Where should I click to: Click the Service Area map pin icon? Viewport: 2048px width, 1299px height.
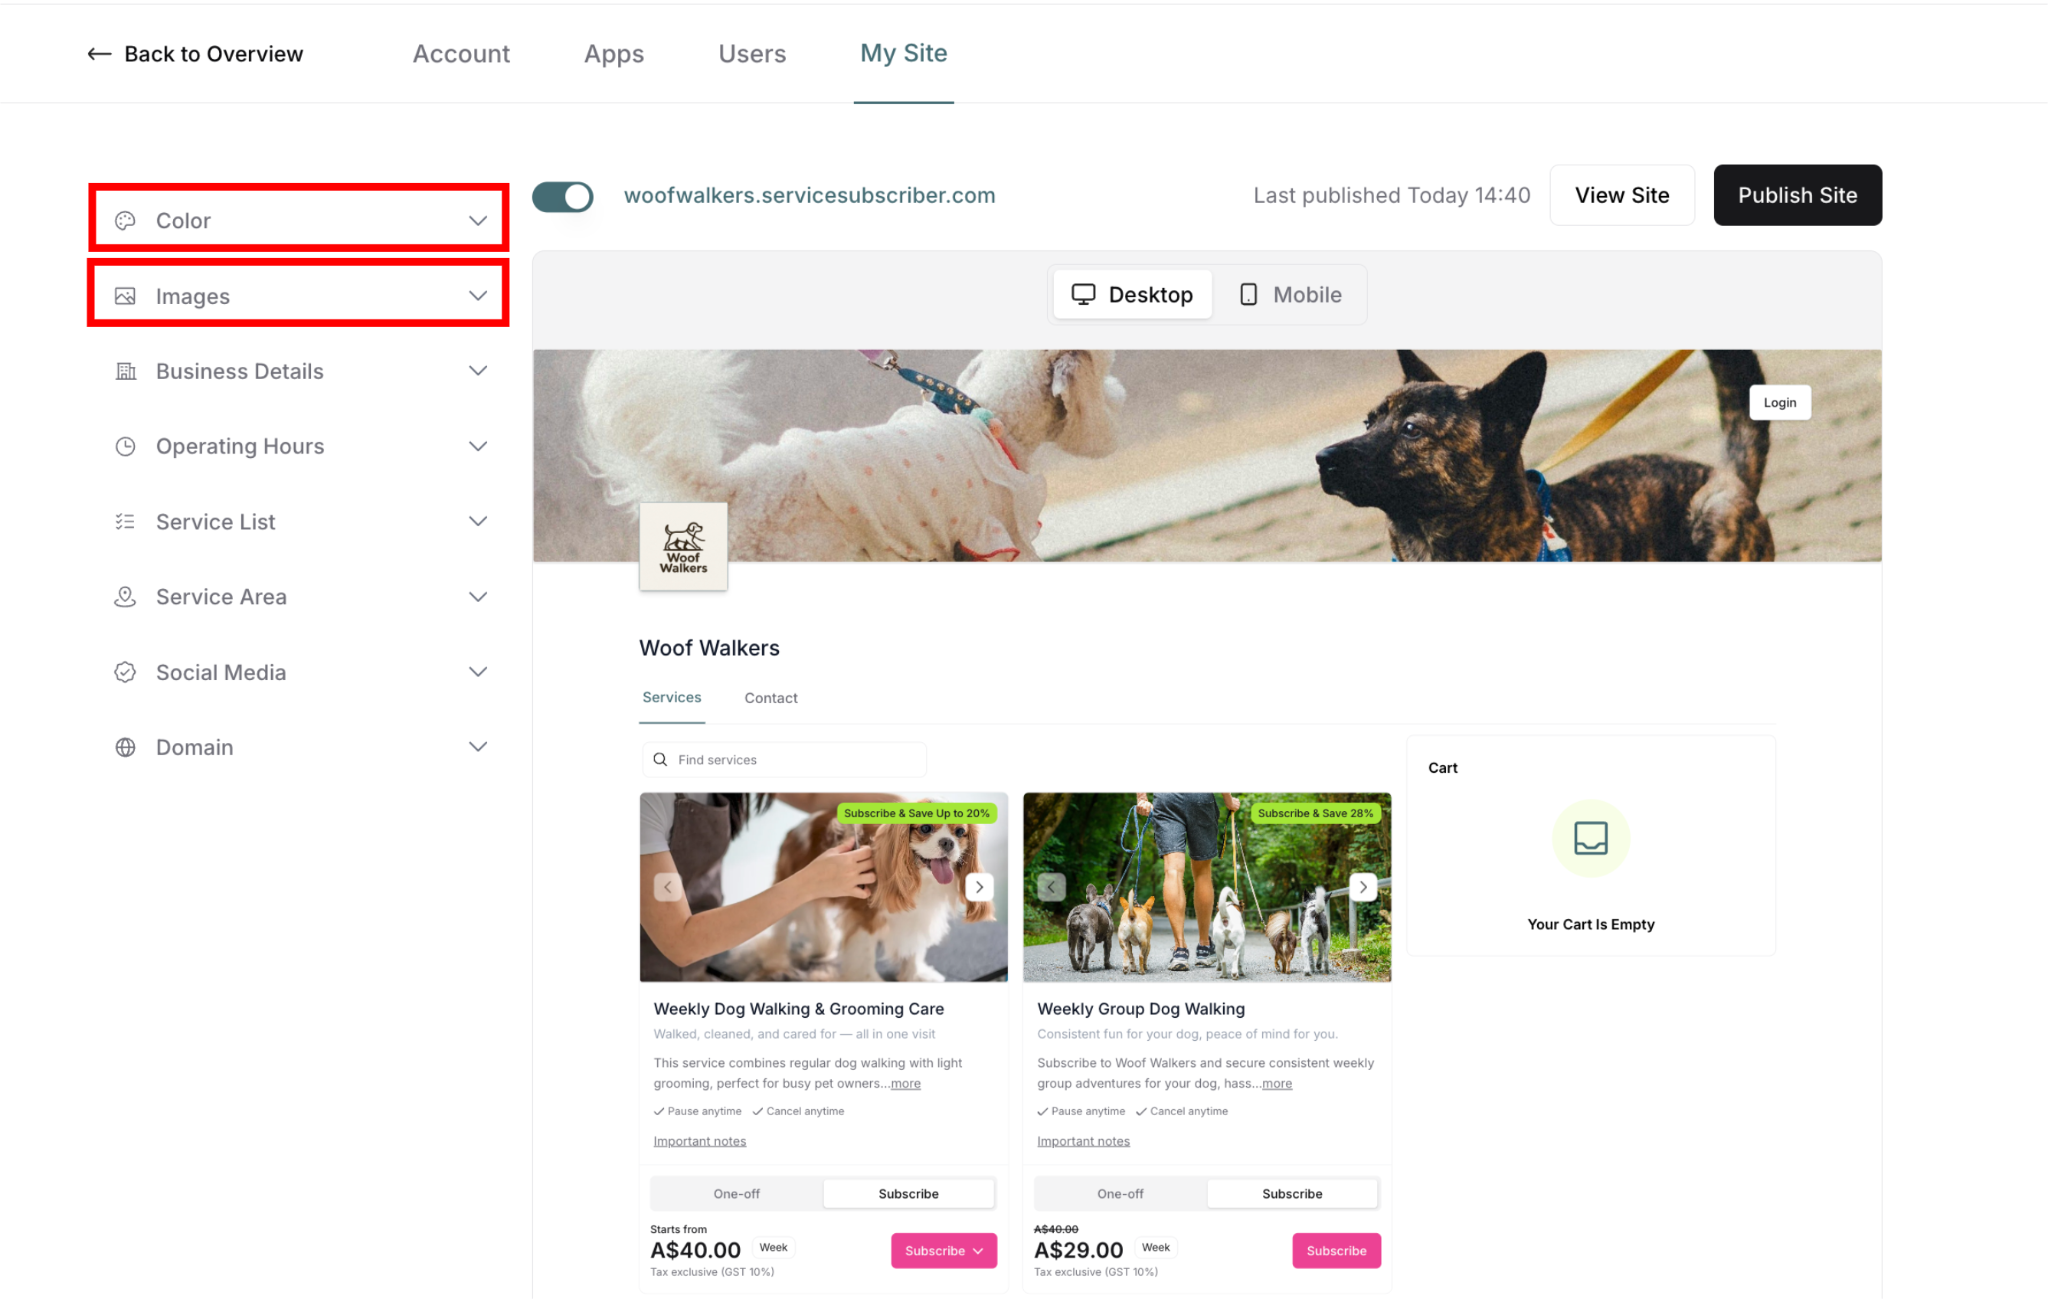coord(125,597)
